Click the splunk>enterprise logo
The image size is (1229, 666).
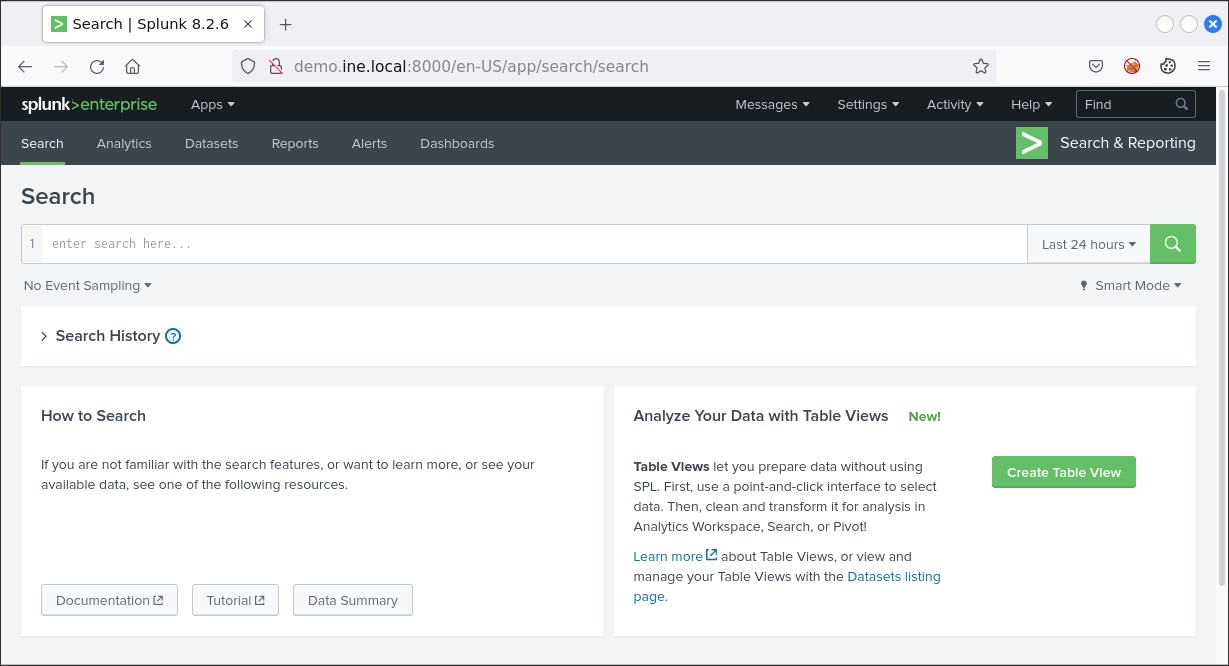(x=90, y=104)
